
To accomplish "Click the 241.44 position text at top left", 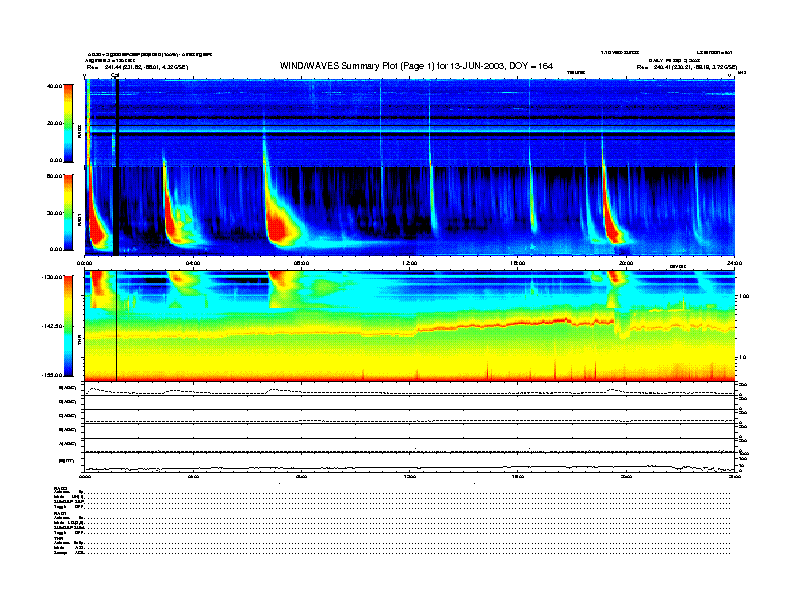I will 137,67.
